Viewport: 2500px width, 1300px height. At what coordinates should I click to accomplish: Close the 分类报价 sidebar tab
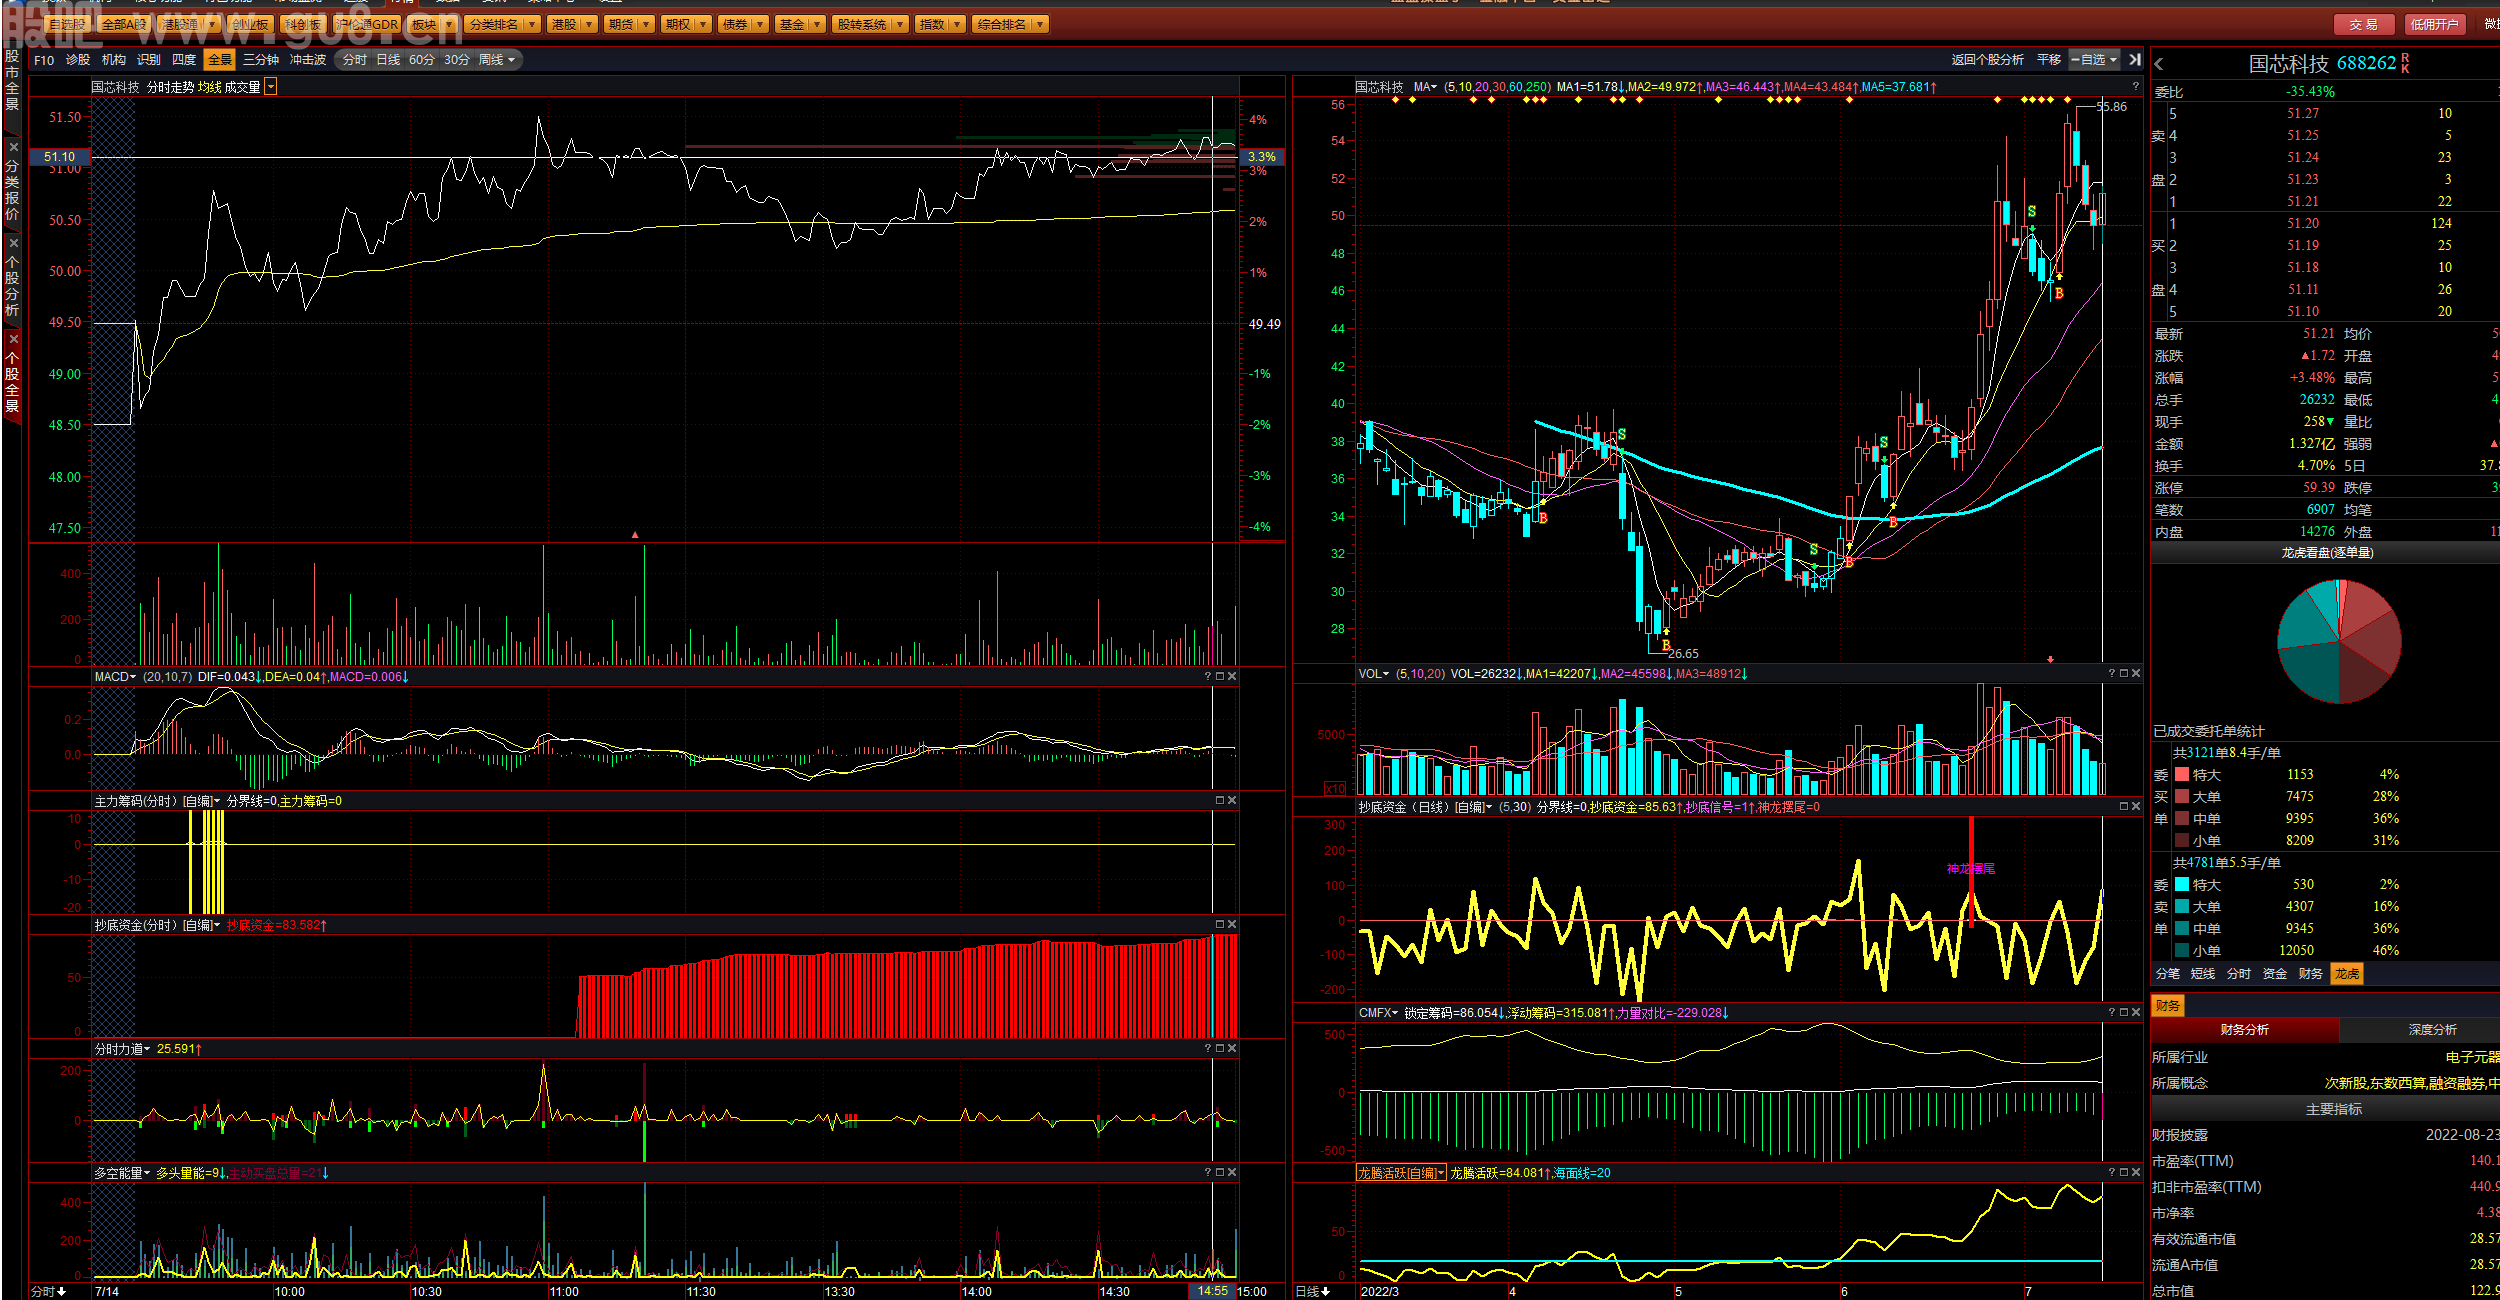(13, 147)
